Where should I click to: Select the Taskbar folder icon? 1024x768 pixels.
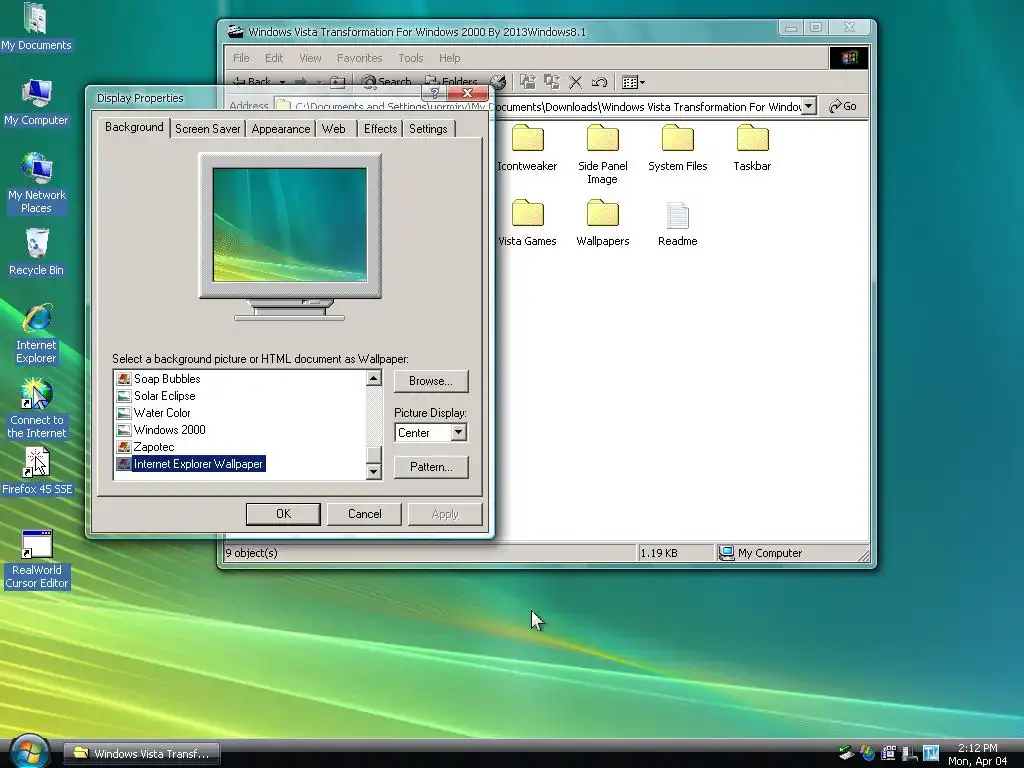[752, 138]
